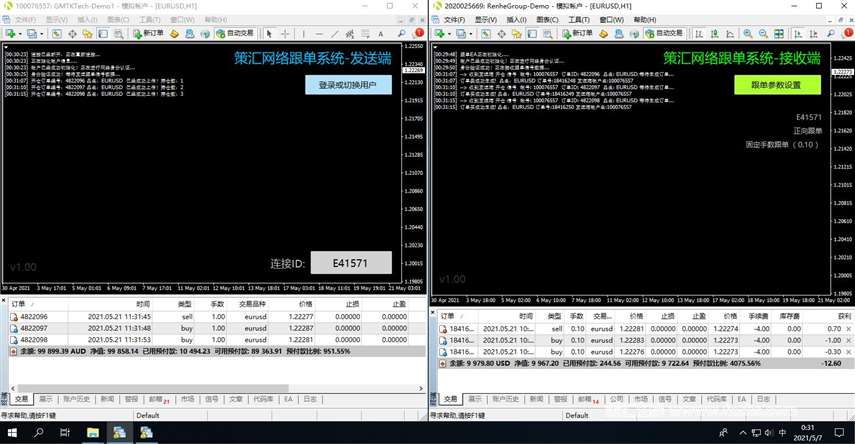Open the profiles dropdown arrow in left window
The height and width of the screenshot is (444, 855).
(x=41, y=34)
